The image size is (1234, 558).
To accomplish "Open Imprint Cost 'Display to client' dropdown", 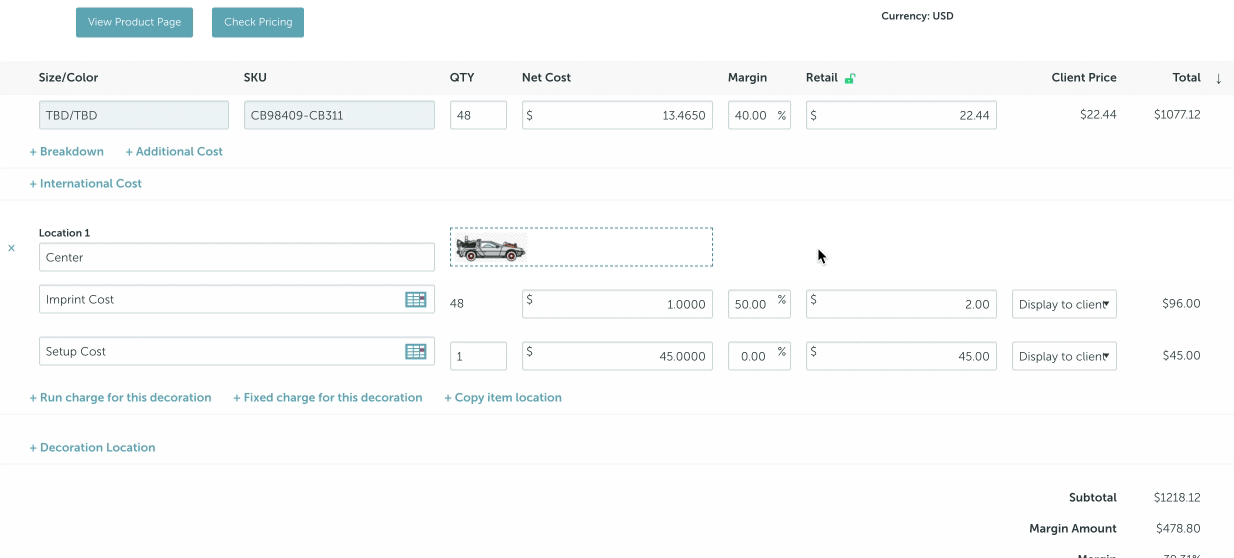I will (1064, 304).
